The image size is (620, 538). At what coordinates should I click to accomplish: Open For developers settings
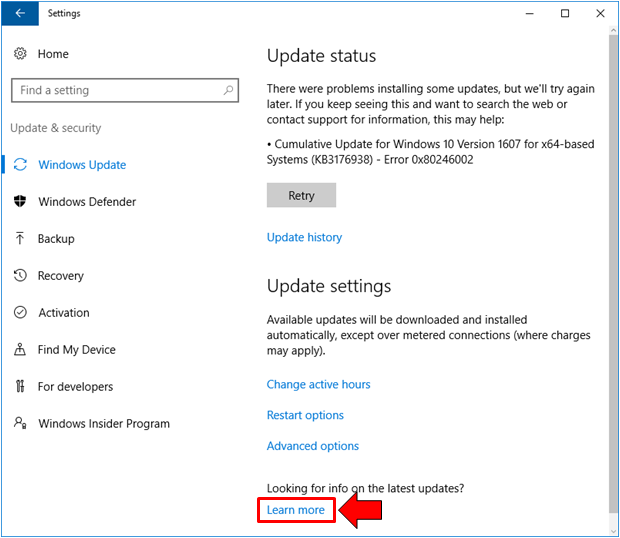pos(76,387)
